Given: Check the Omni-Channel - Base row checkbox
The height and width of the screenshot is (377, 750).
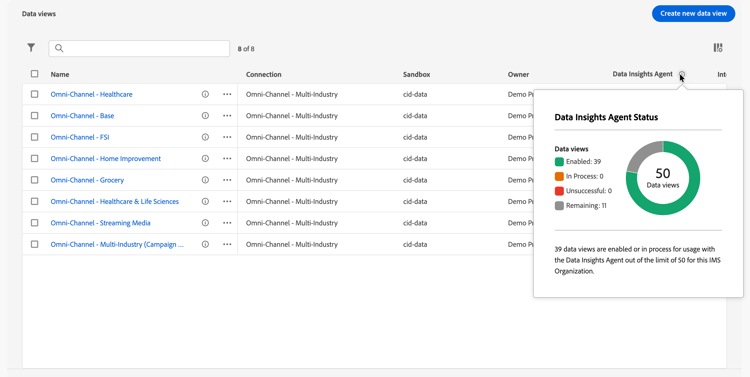Looking at the screenshot, I should tap(34, 115).
